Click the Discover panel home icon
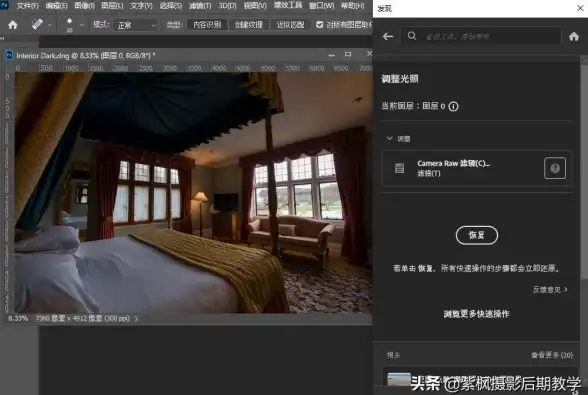The width and height of the screenshot is (588, 395). tap(574, 36)
